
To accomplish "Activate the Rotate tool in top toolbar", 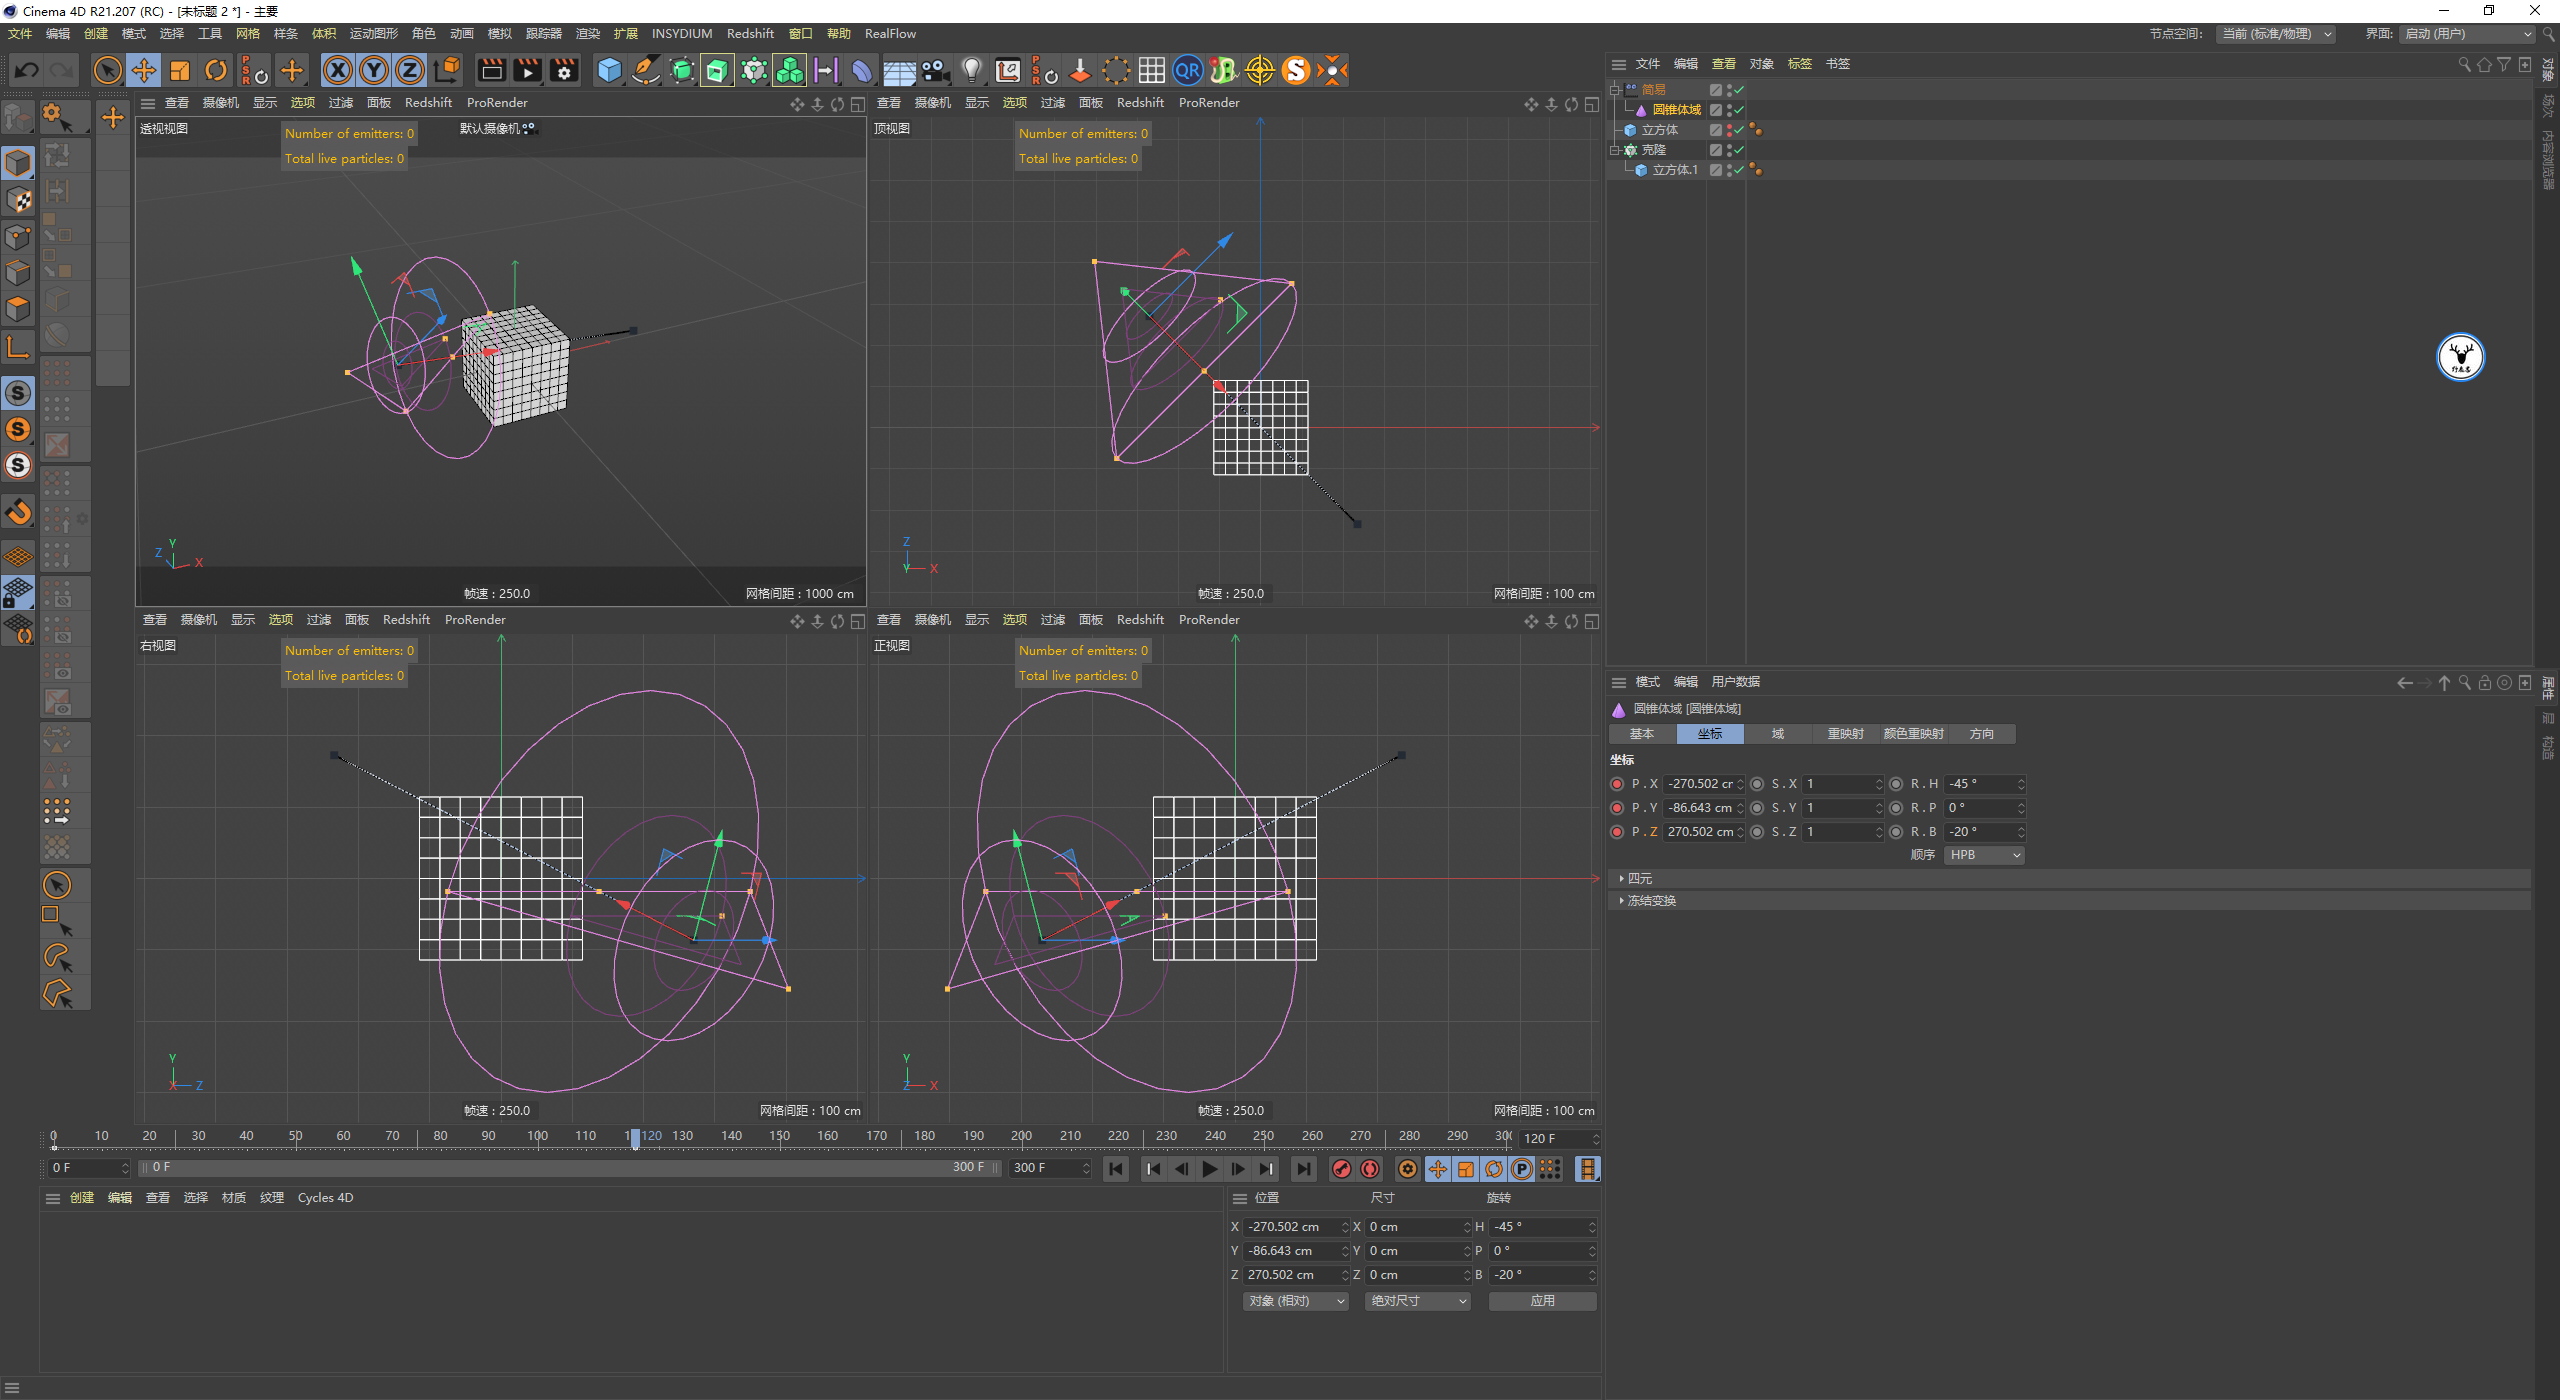I will point(216,70).
